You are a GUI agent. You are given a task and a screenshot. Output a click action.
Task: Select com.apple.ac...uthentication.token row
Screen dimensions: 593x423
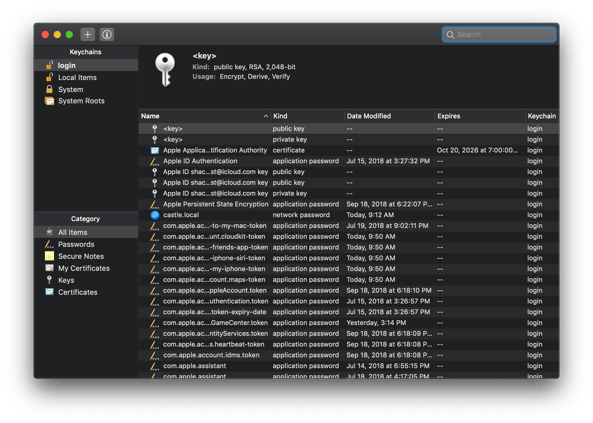tap(349, 301)
